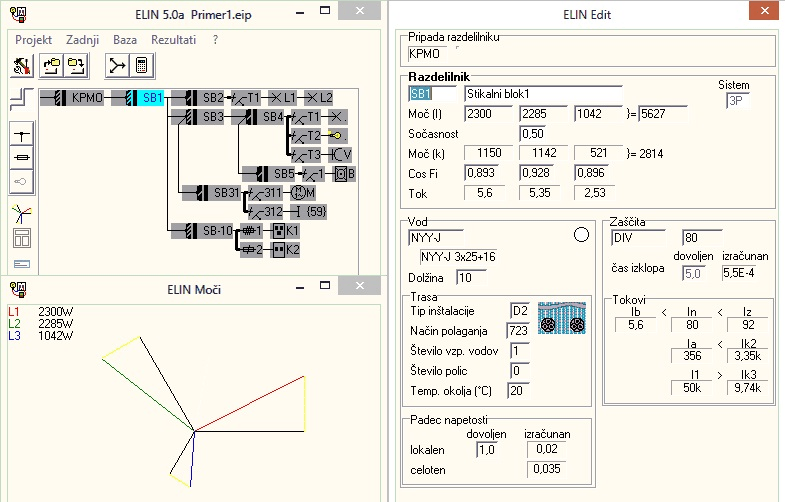
Task: Toggle the round indicator beside NYY-J cable
Action: (582, 236)
